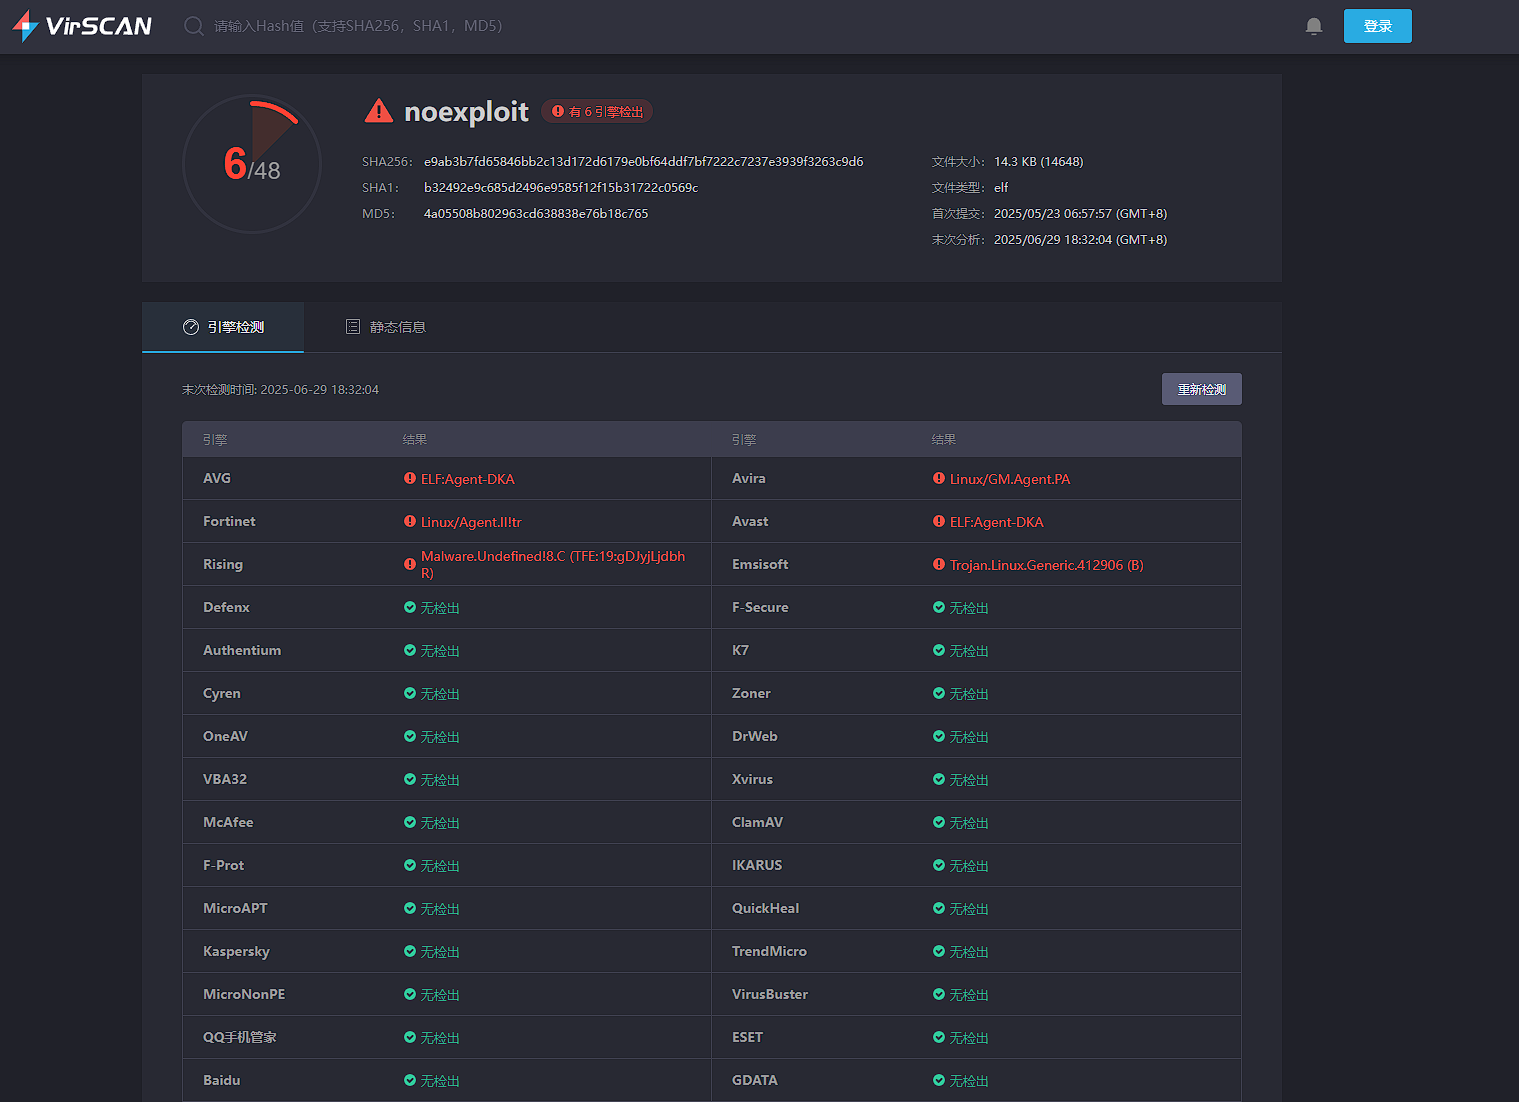This screenshot has height=1102, width=1519.
Task: Click the VBA32 clean check icon
Action: point(410,780)
